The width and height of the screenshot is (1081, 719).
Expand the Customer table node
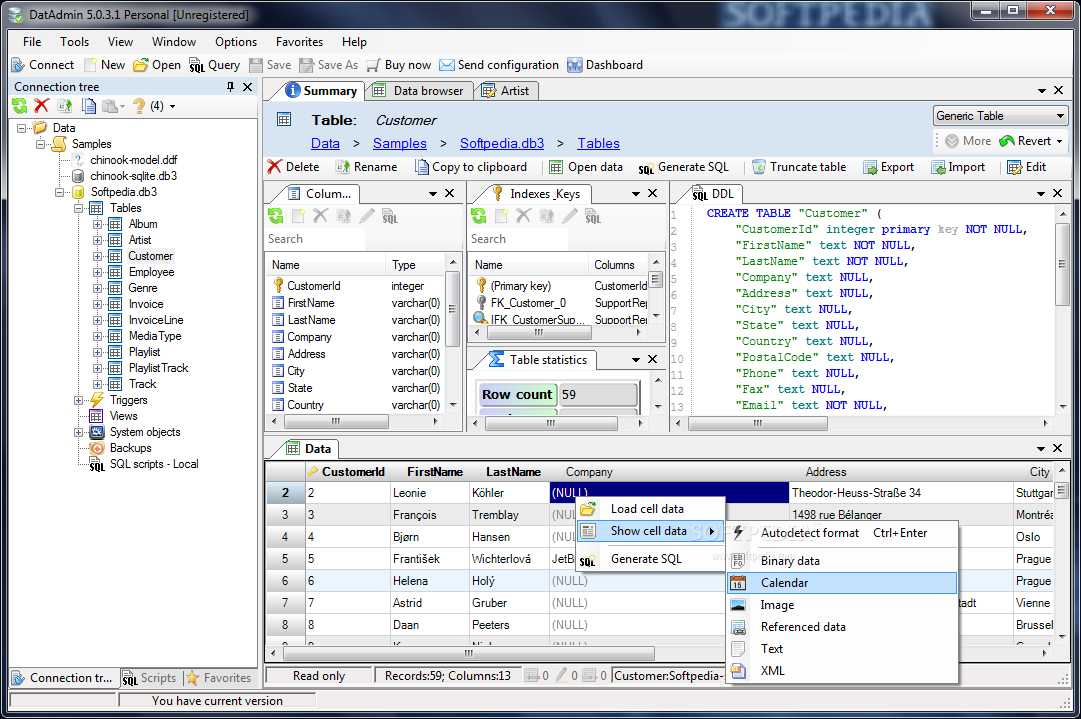point(97,256)
